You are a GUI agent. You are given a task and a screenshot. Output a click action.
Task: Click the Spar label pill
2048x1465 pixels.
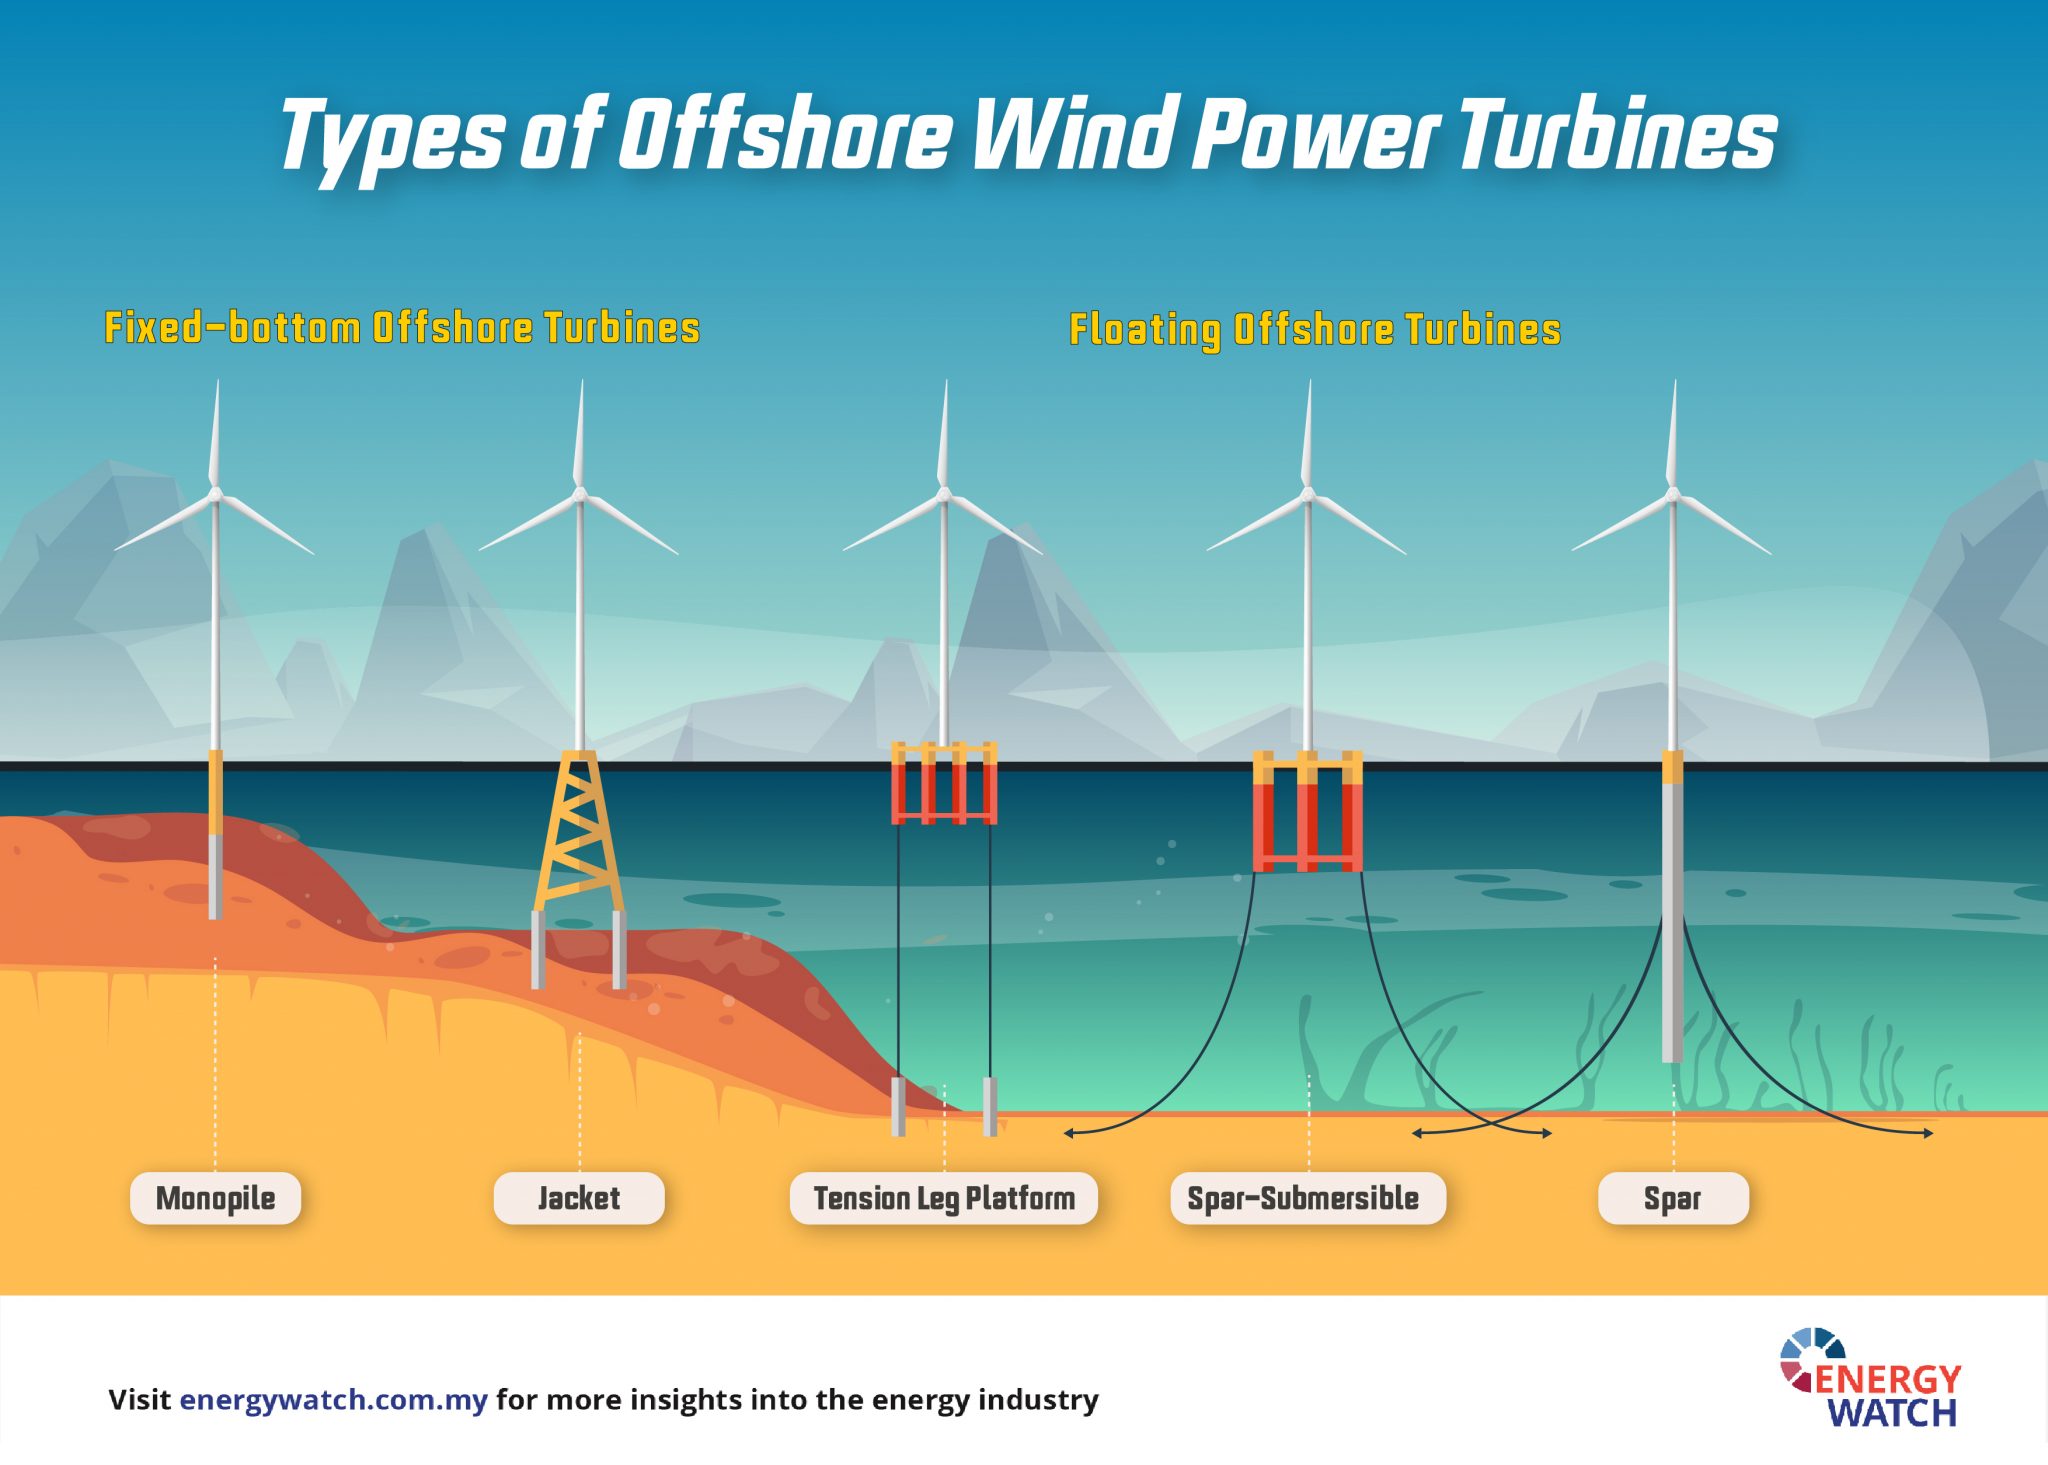pyautogui.click(x=1673, y=1198)
